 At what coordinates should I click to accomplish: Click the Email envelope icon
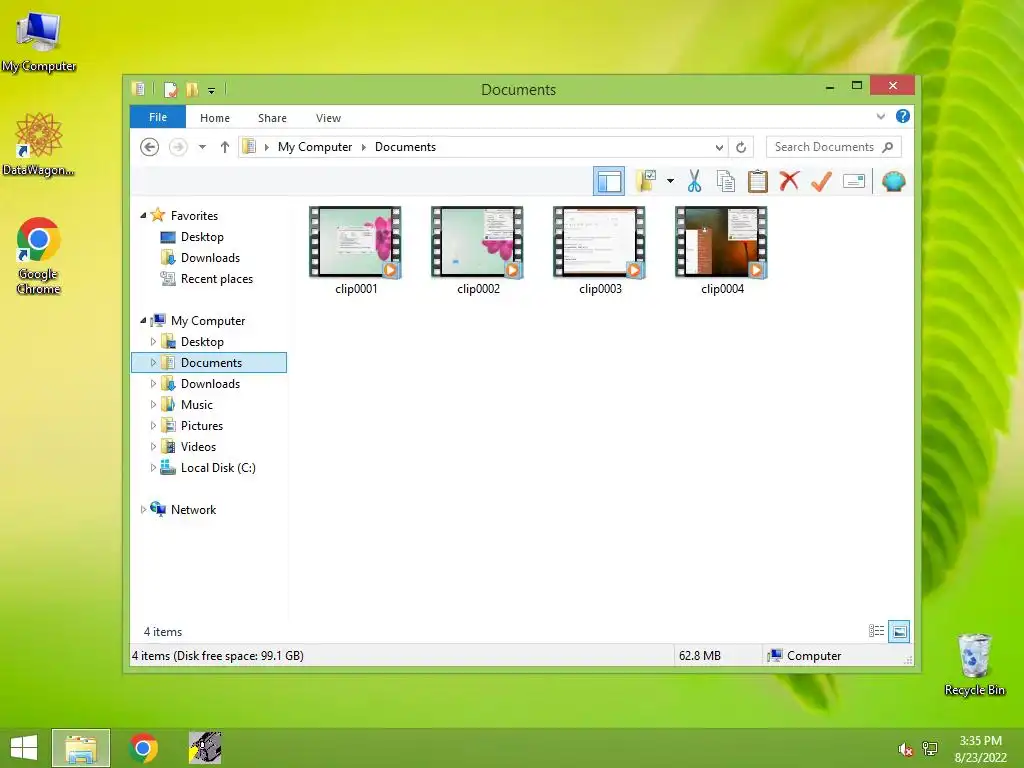[x=854, y=181]
